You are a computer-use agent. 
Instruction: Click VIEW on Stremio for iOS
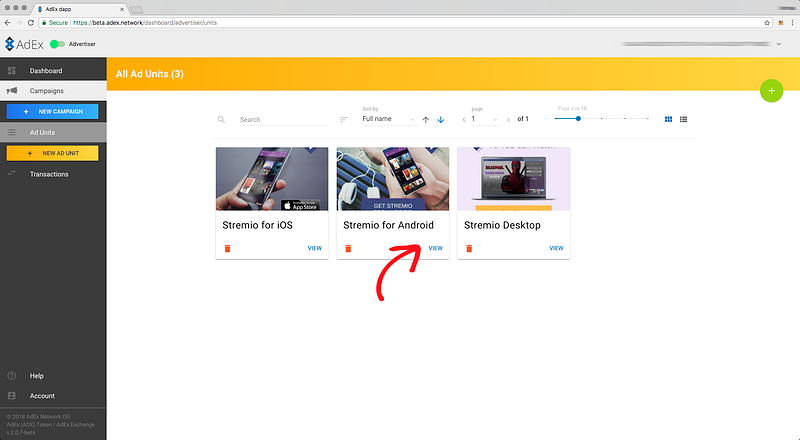[315, 248]
